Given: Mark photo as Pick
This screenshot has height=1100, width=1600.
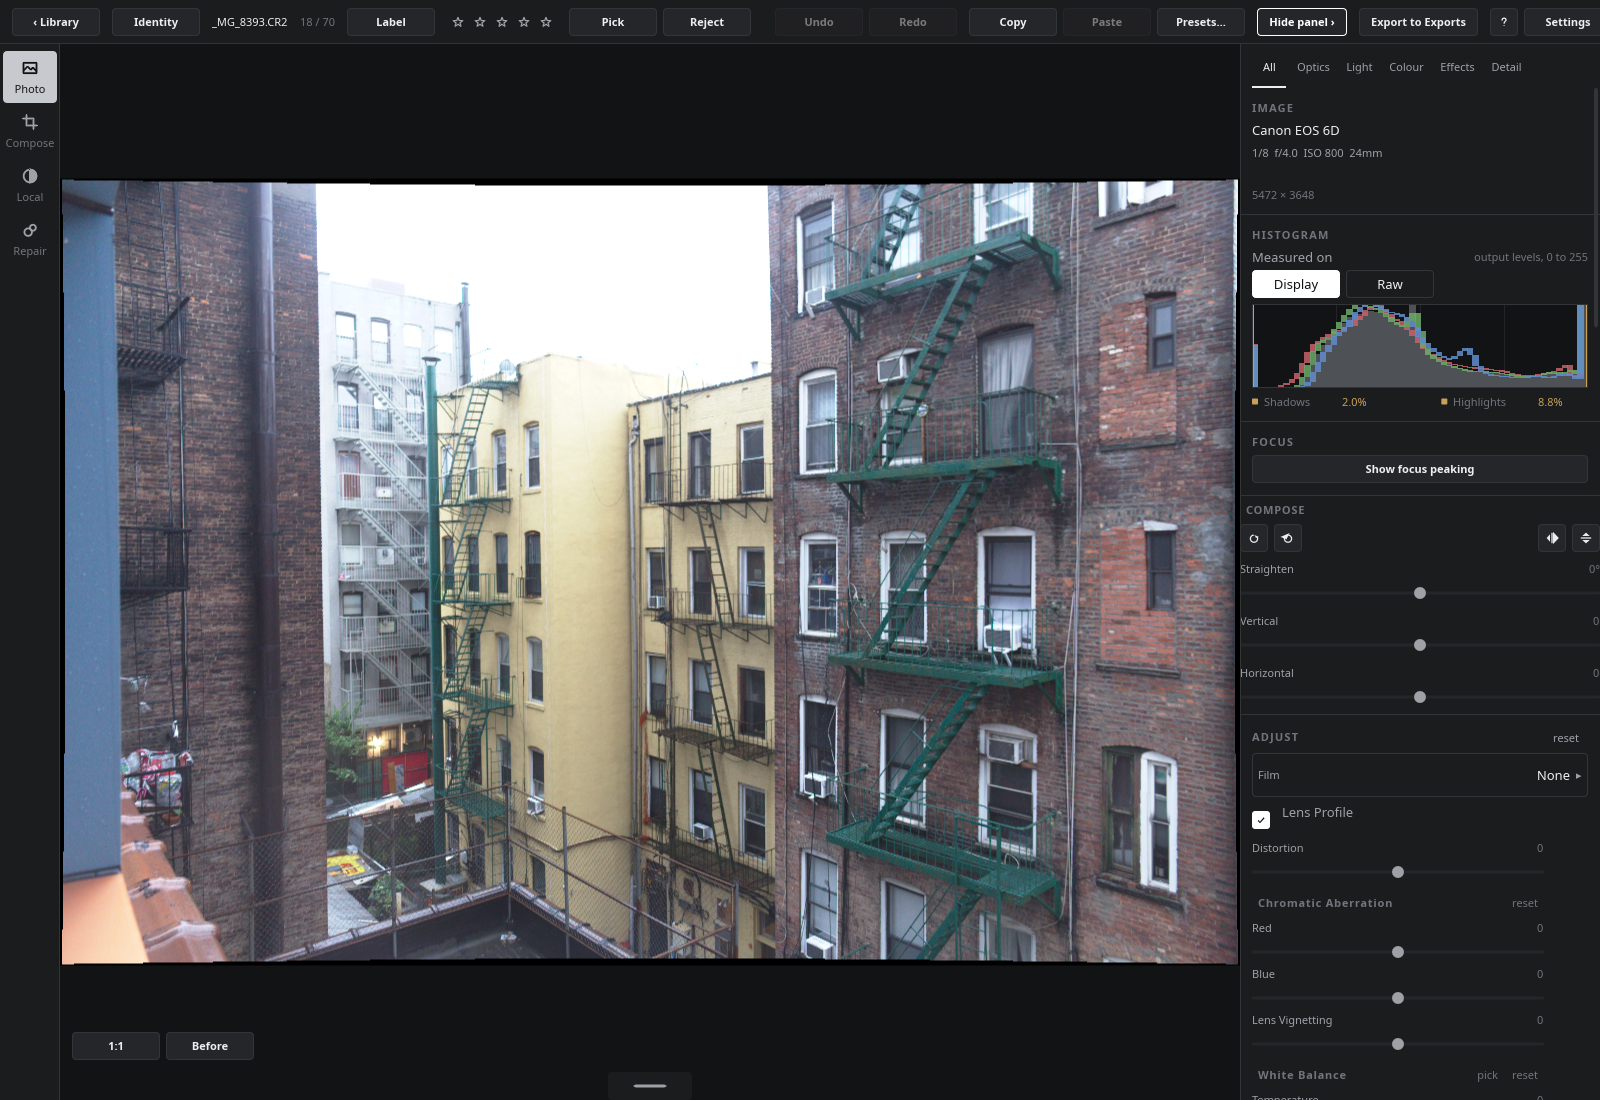Looking at the screenshot, I should 613,22.
